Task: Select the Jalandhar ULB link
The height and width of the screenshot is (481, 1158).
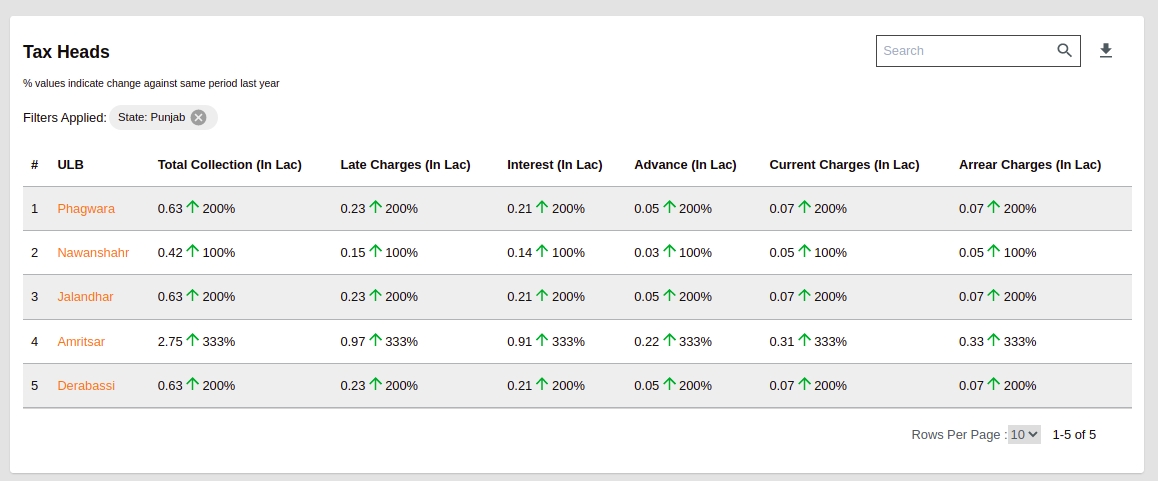Action: click(85, 297)
